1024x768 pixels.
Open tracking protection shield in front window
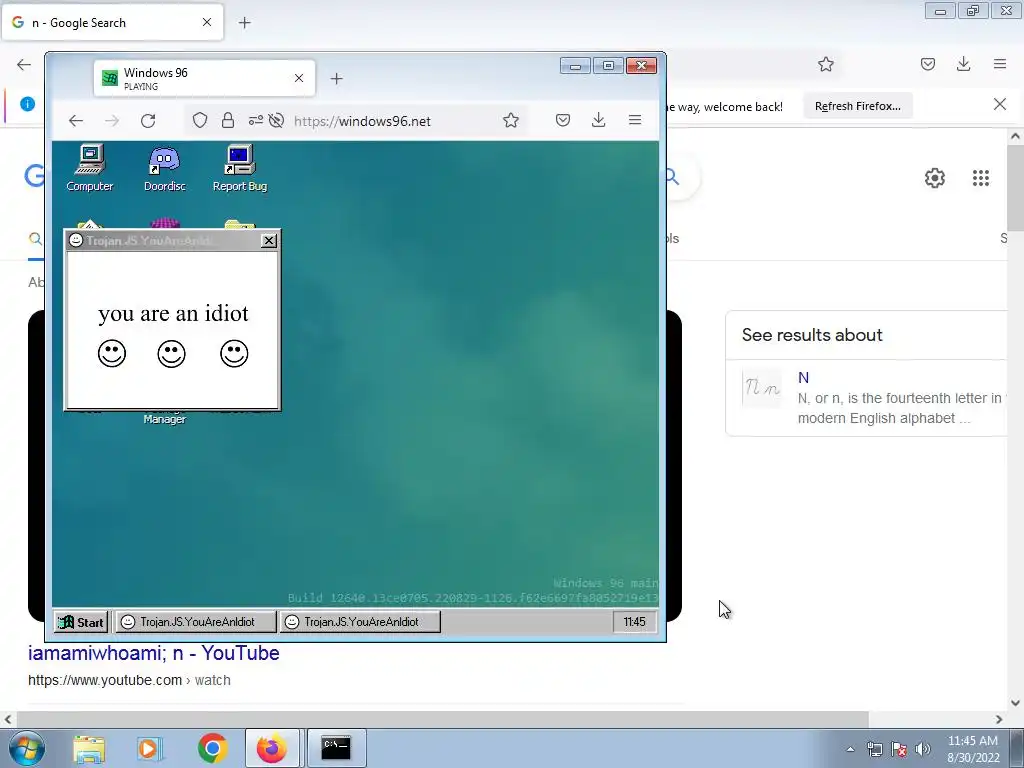tap(200, 120)
